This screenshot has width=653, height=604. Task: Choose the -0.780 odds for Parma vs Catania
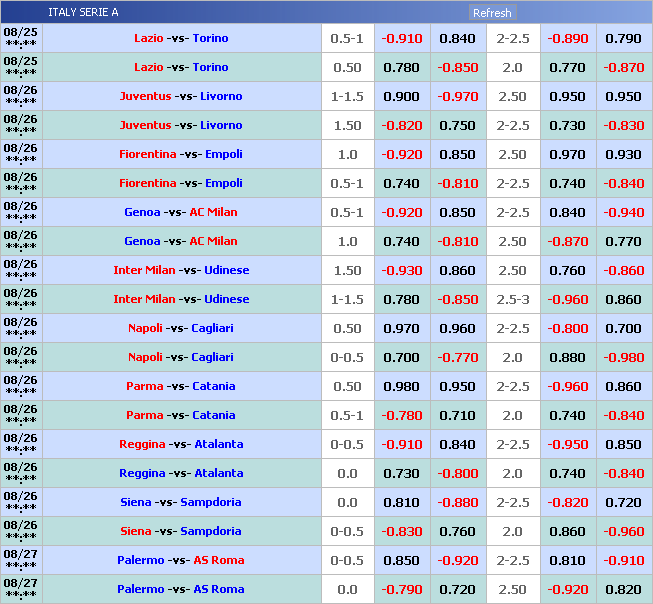pyautogui.click(x=401, y=415)
